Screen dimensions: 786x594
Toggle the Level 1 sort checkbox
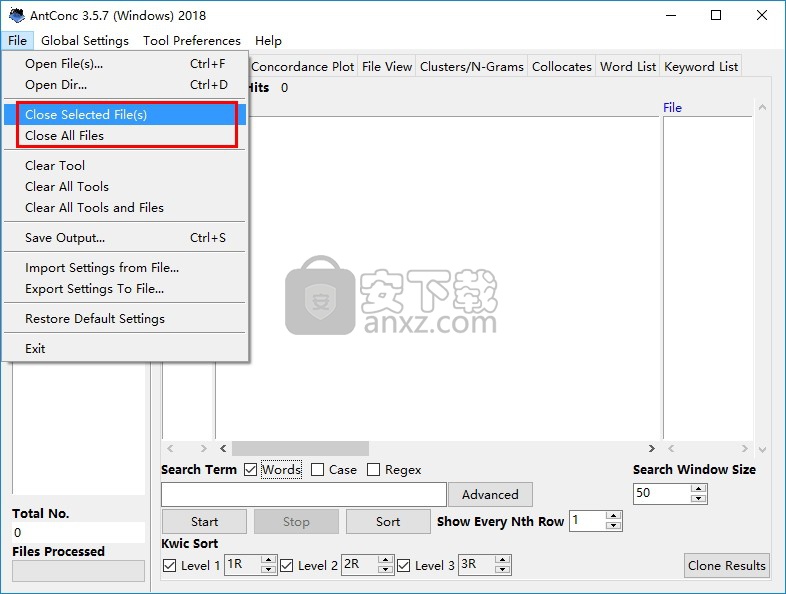click(169, 565)
